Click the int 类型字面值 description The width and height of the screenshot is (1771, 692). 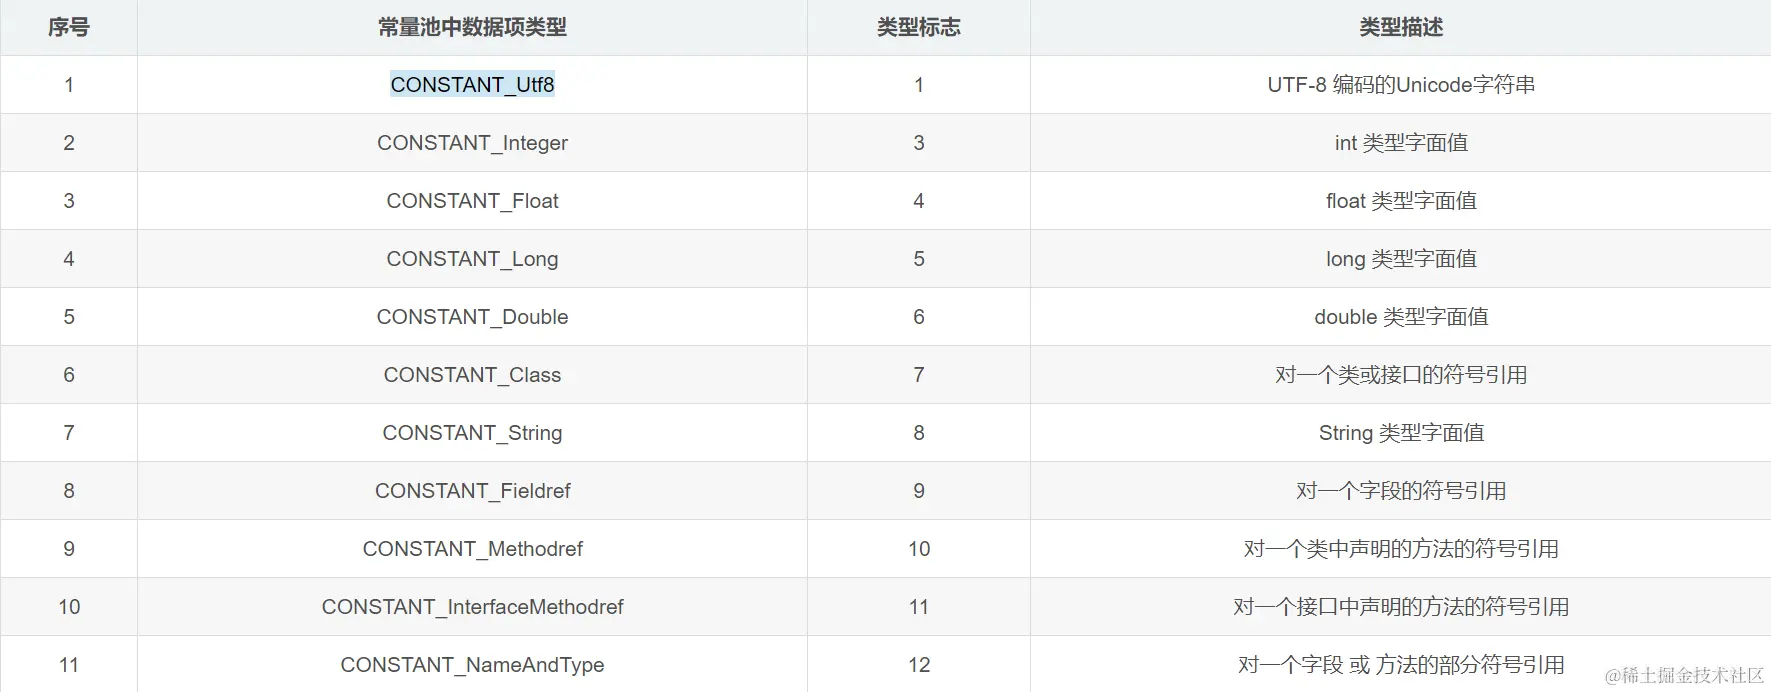coord(1401,143)
